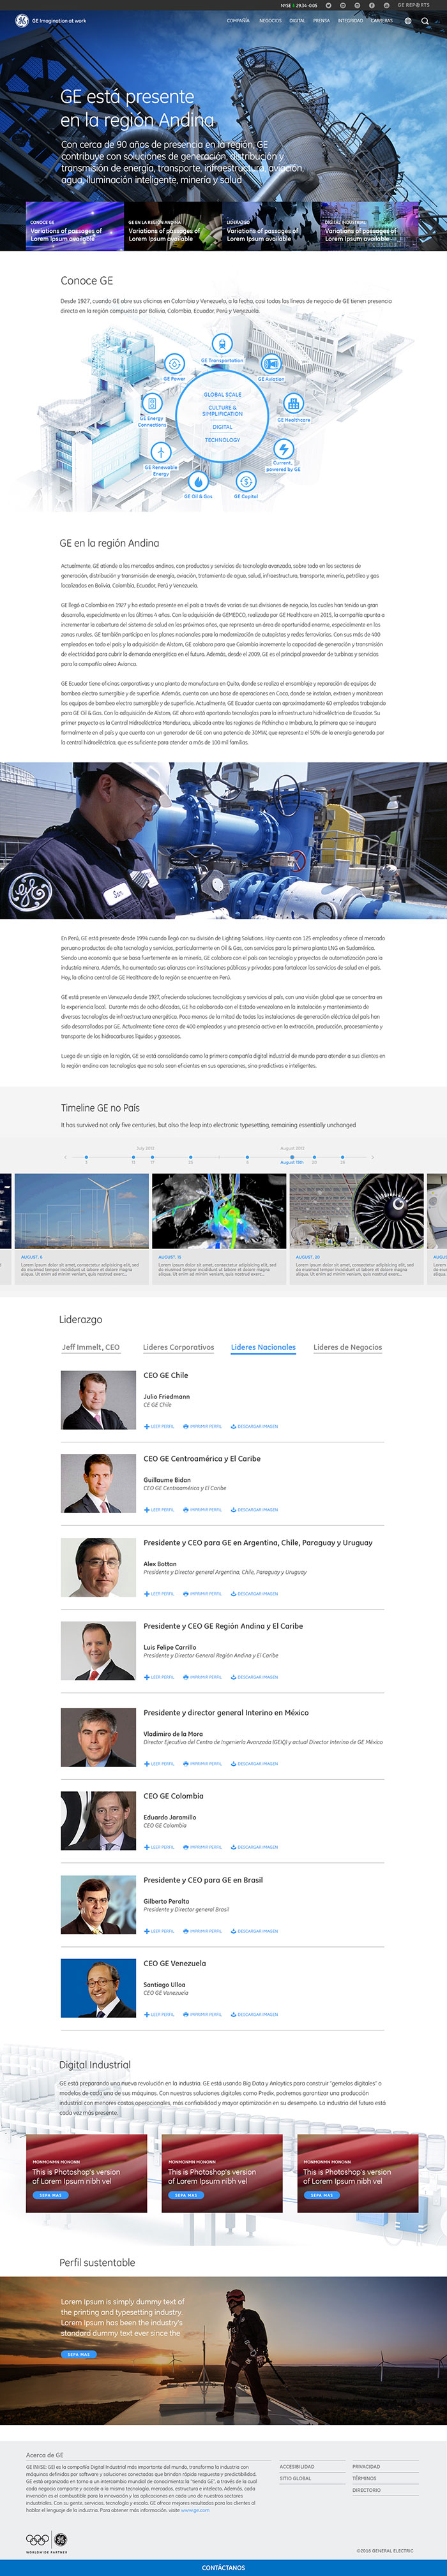This screenshot has height=2576, width=447.
Task: Click SEPA MÁS on middle Digital Industrial card
Action: tap(187, 2195)
